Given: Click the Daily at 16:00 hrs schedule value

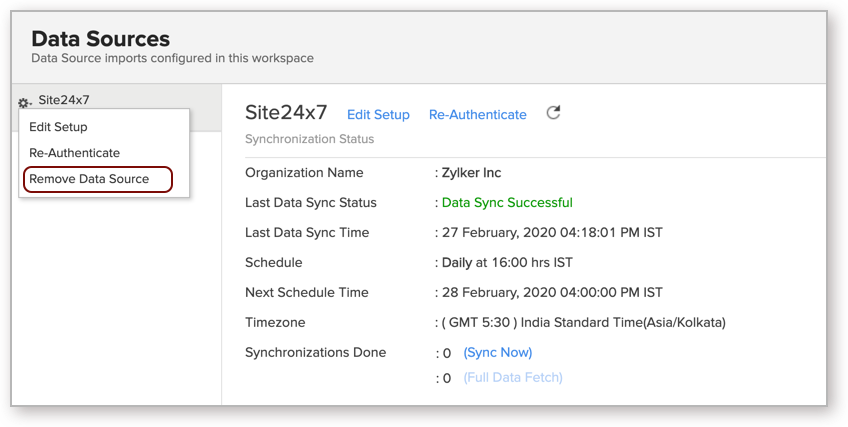Looking at the screenshot, I should (507, 263).
